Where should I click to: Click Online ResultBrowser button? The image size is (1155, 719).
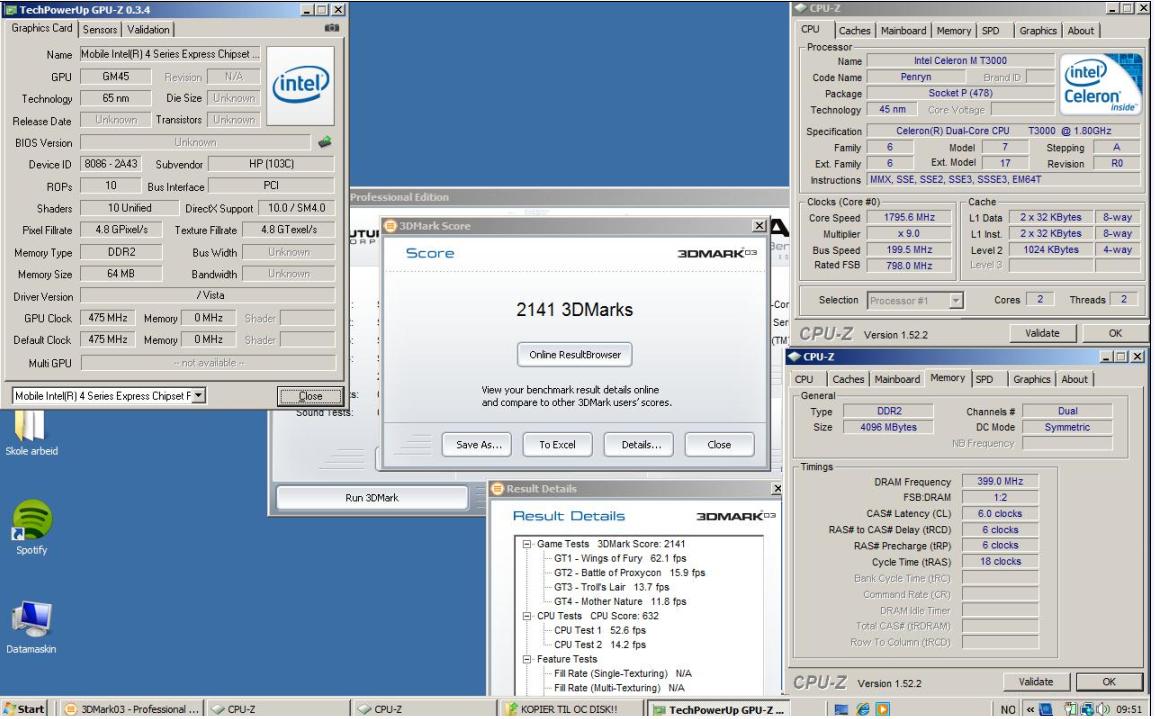(575, 354)
